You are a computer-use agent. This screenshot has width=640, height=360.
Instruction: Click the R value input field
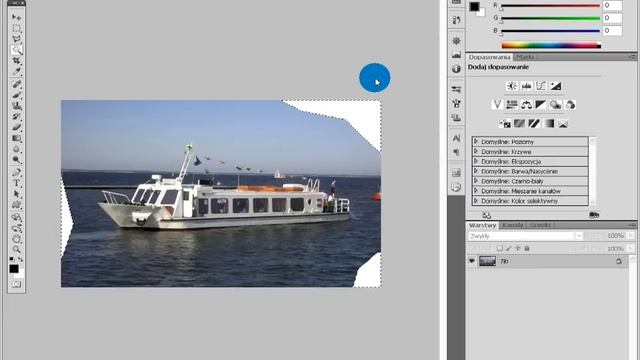click(x=612, y=5)
